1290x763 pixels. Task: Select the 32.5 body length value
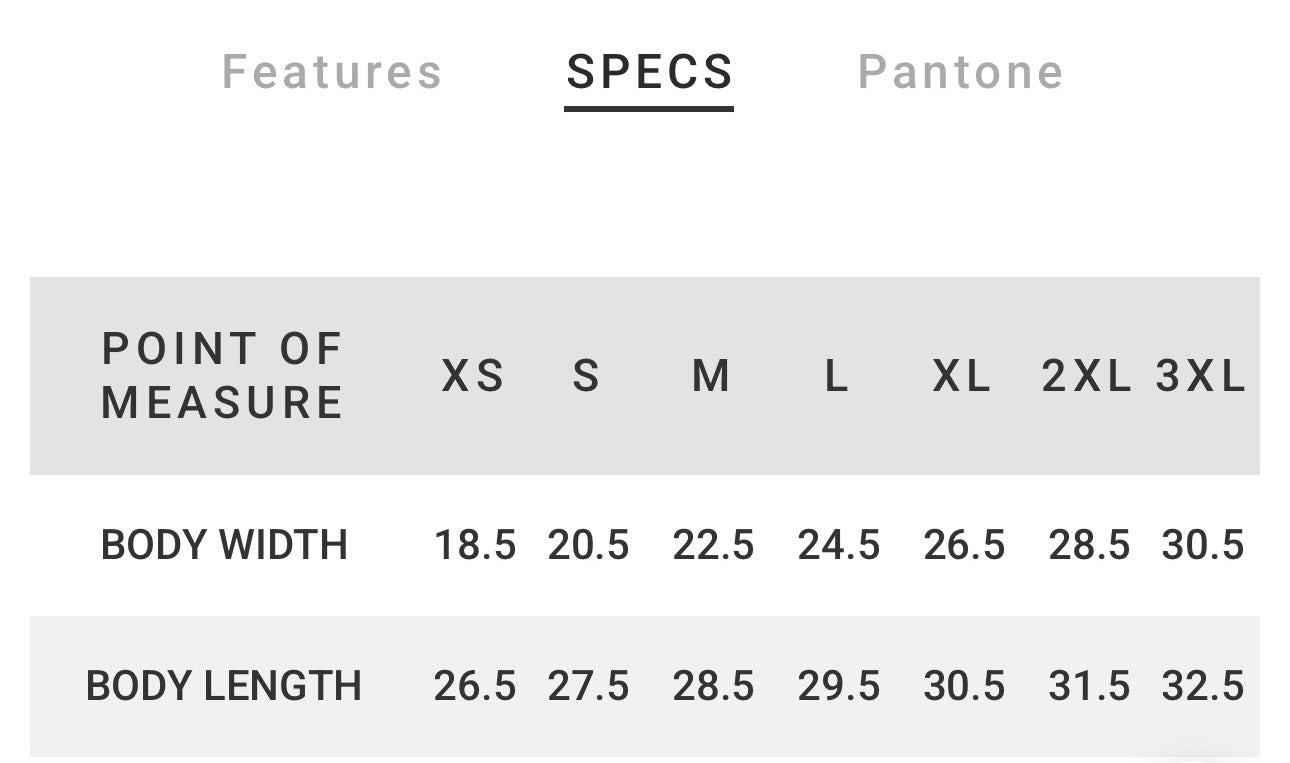coord(1203,687)
